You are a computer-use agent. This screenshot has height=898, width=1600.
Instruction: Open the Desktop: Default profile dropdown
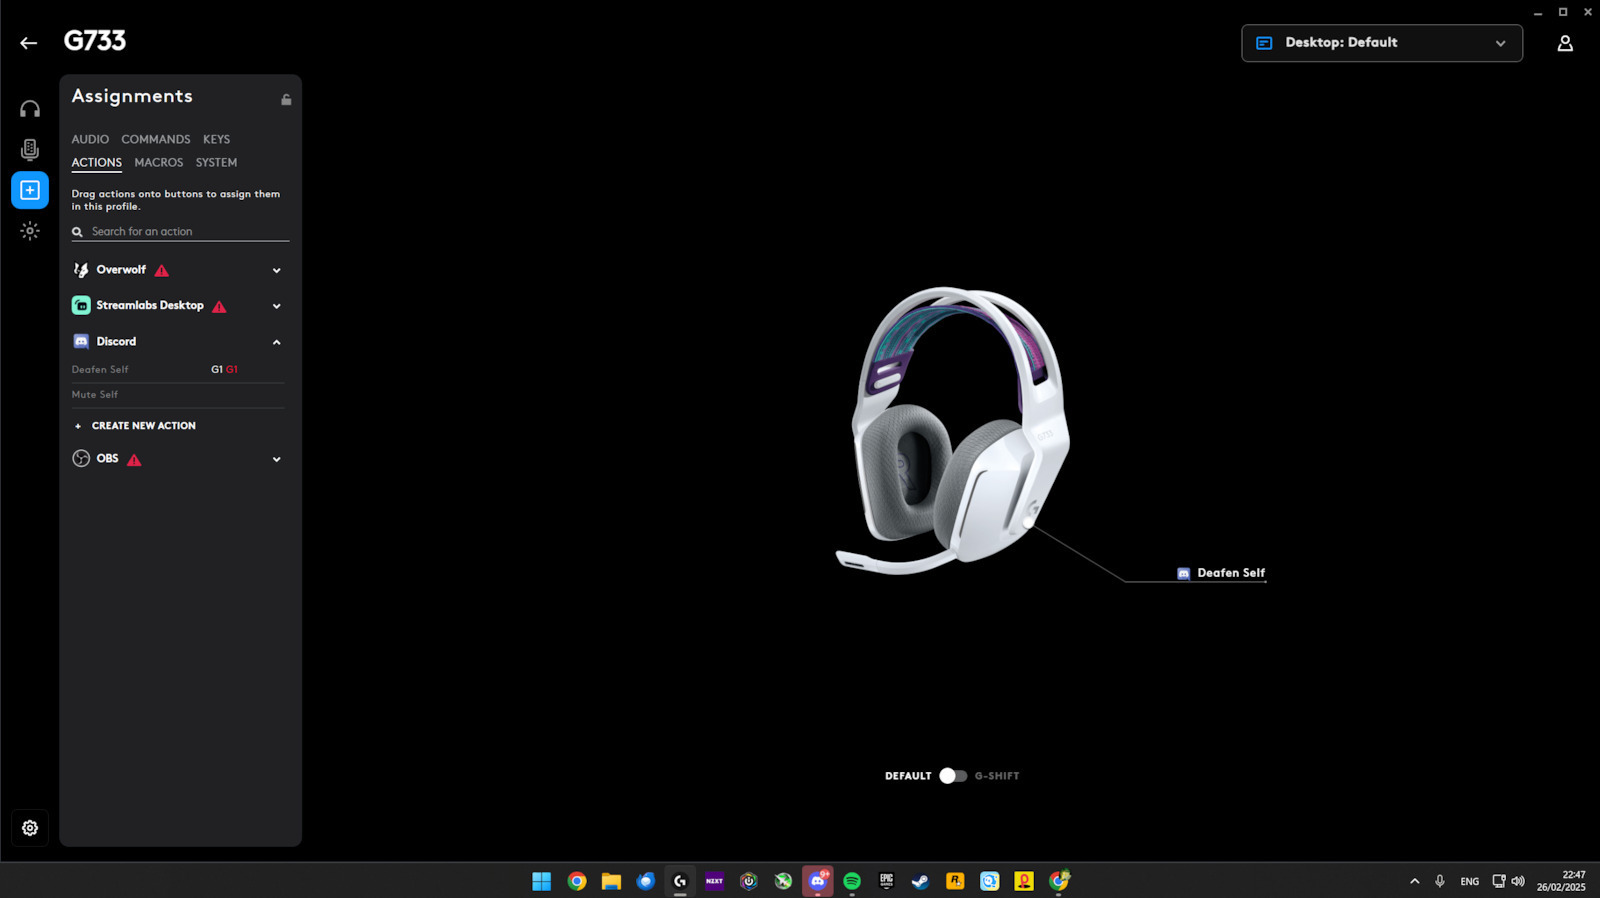click(1381, 43)
